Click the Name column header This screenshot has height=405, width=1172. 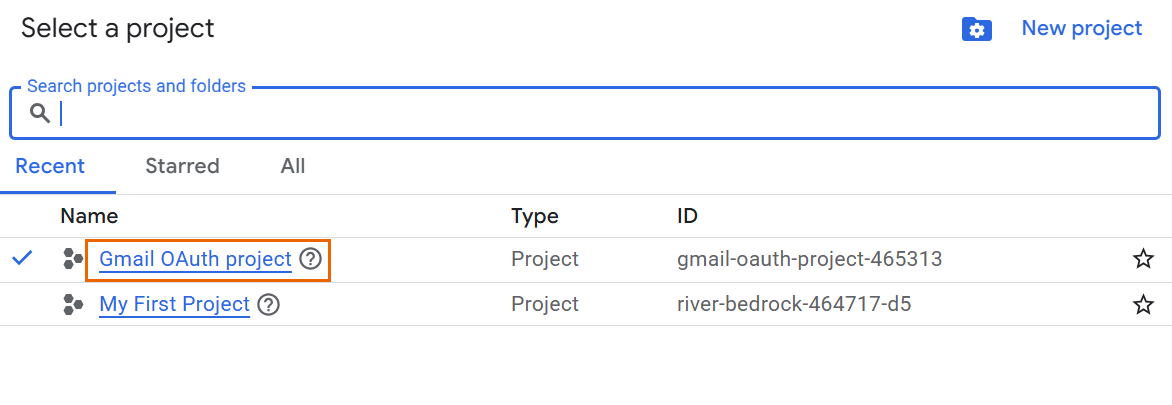coord(89,216)
